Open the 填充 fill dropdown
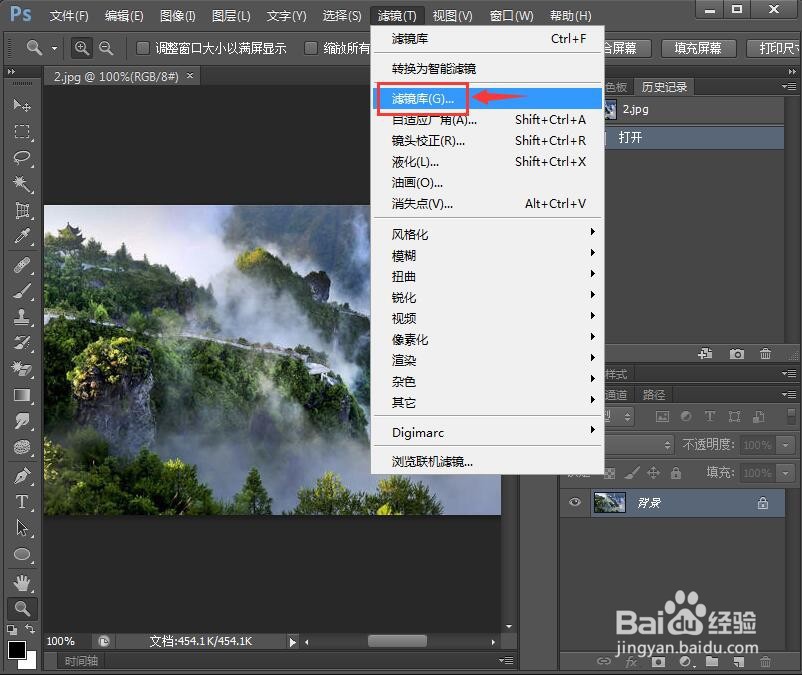Screen dimensions: 802x675 786,473
